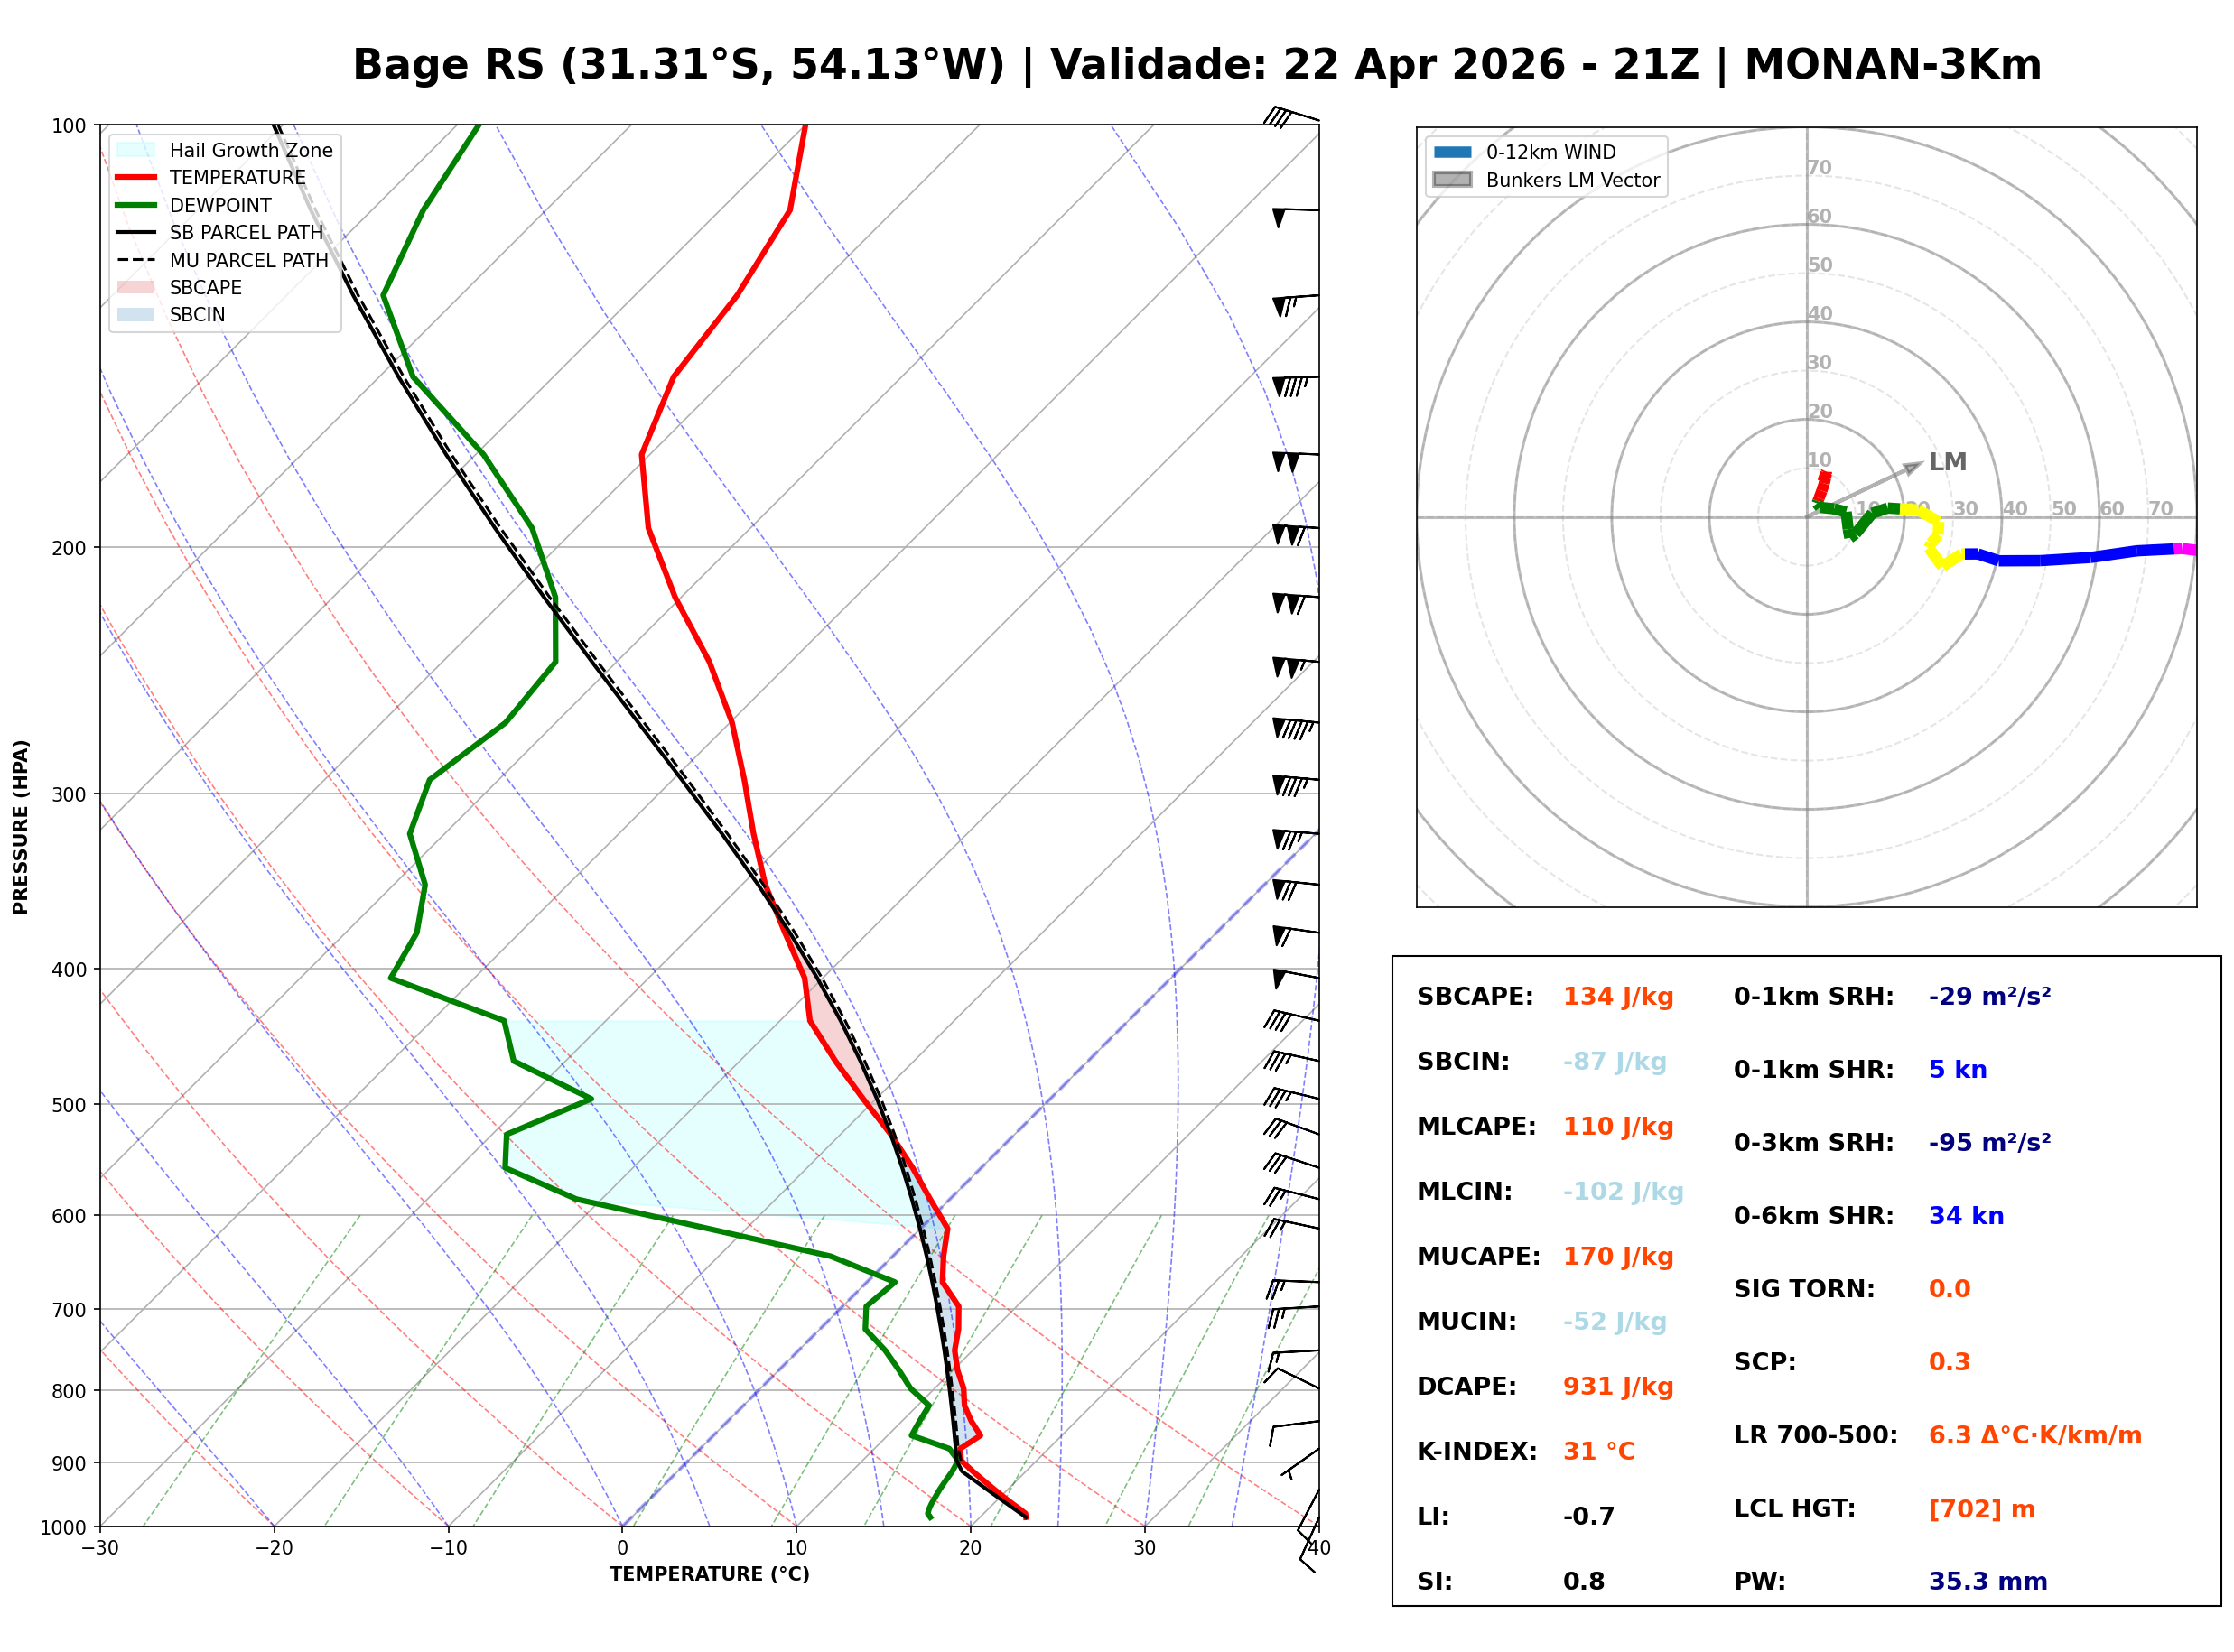The image size is (2234, 1652).
Task: Click the Bunkers LM Vector legend swatch
Action: [1453, 180]
